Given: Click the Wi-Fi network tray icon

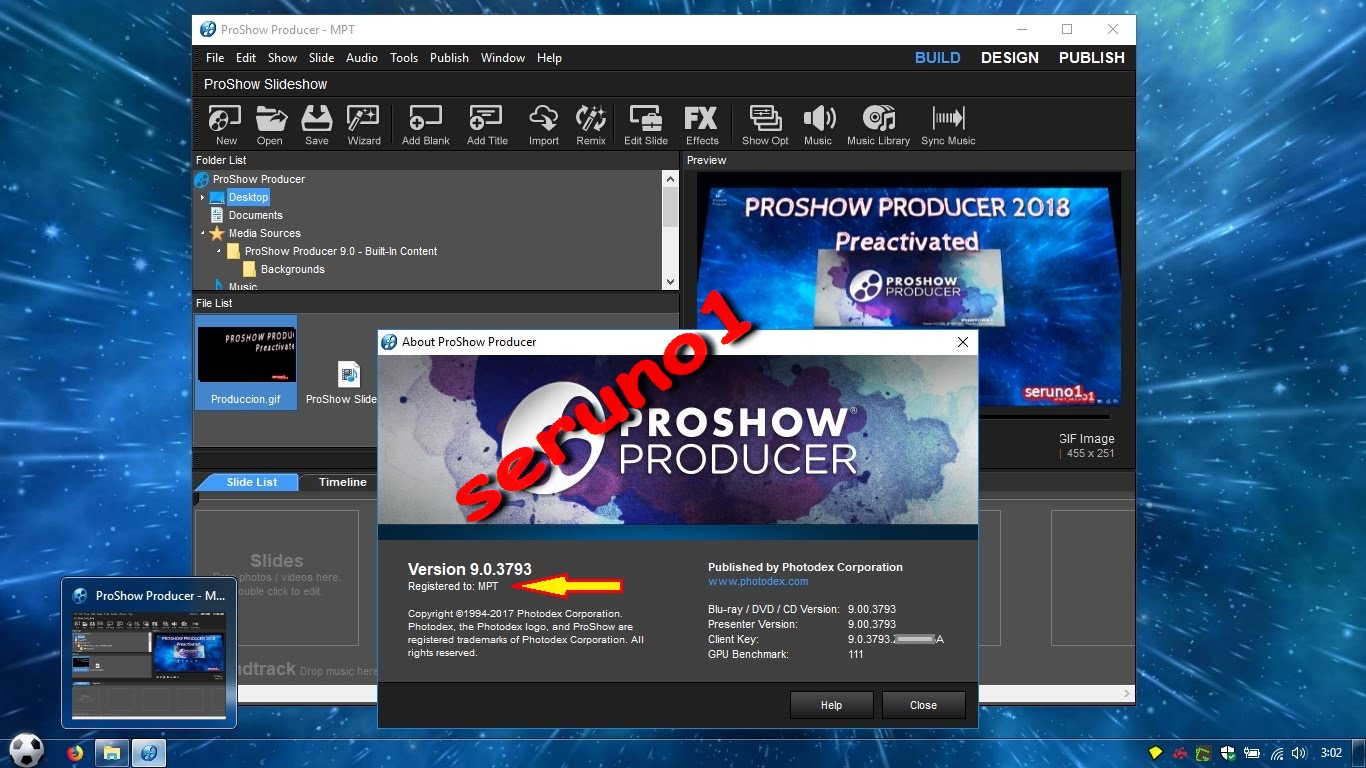Looking at the screenshot, I should [x=1276, y=753].
